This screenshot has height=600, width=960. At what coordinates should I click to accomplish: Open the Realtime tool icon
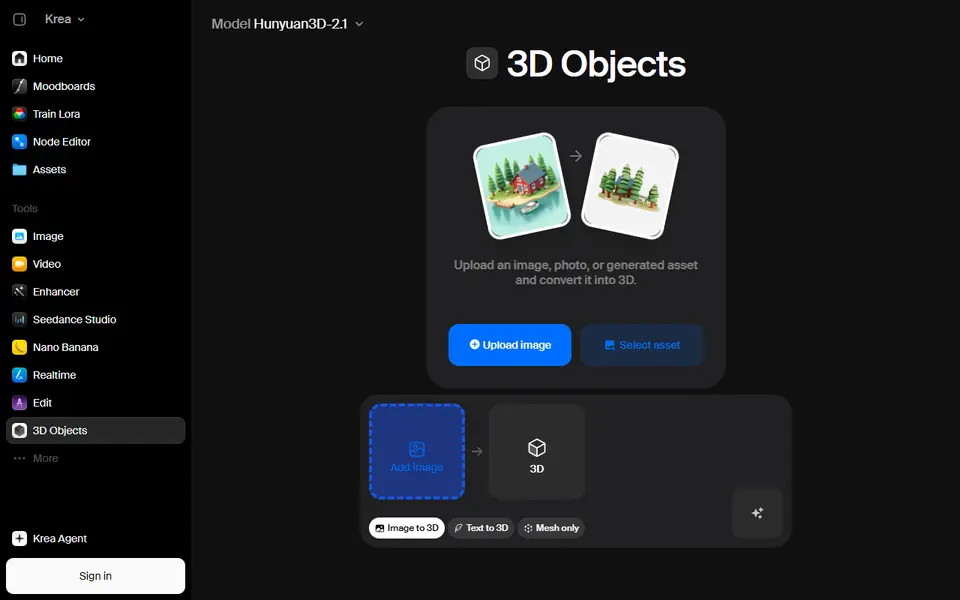click(x=20, y=375)
